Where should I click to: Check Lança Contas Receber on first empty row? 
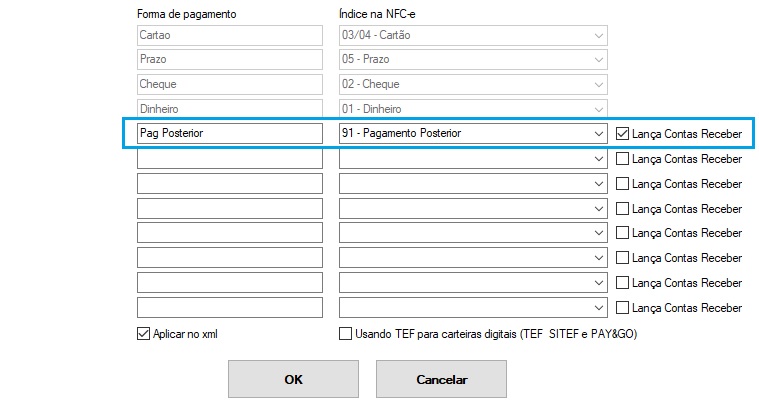(x=623, y=158)
